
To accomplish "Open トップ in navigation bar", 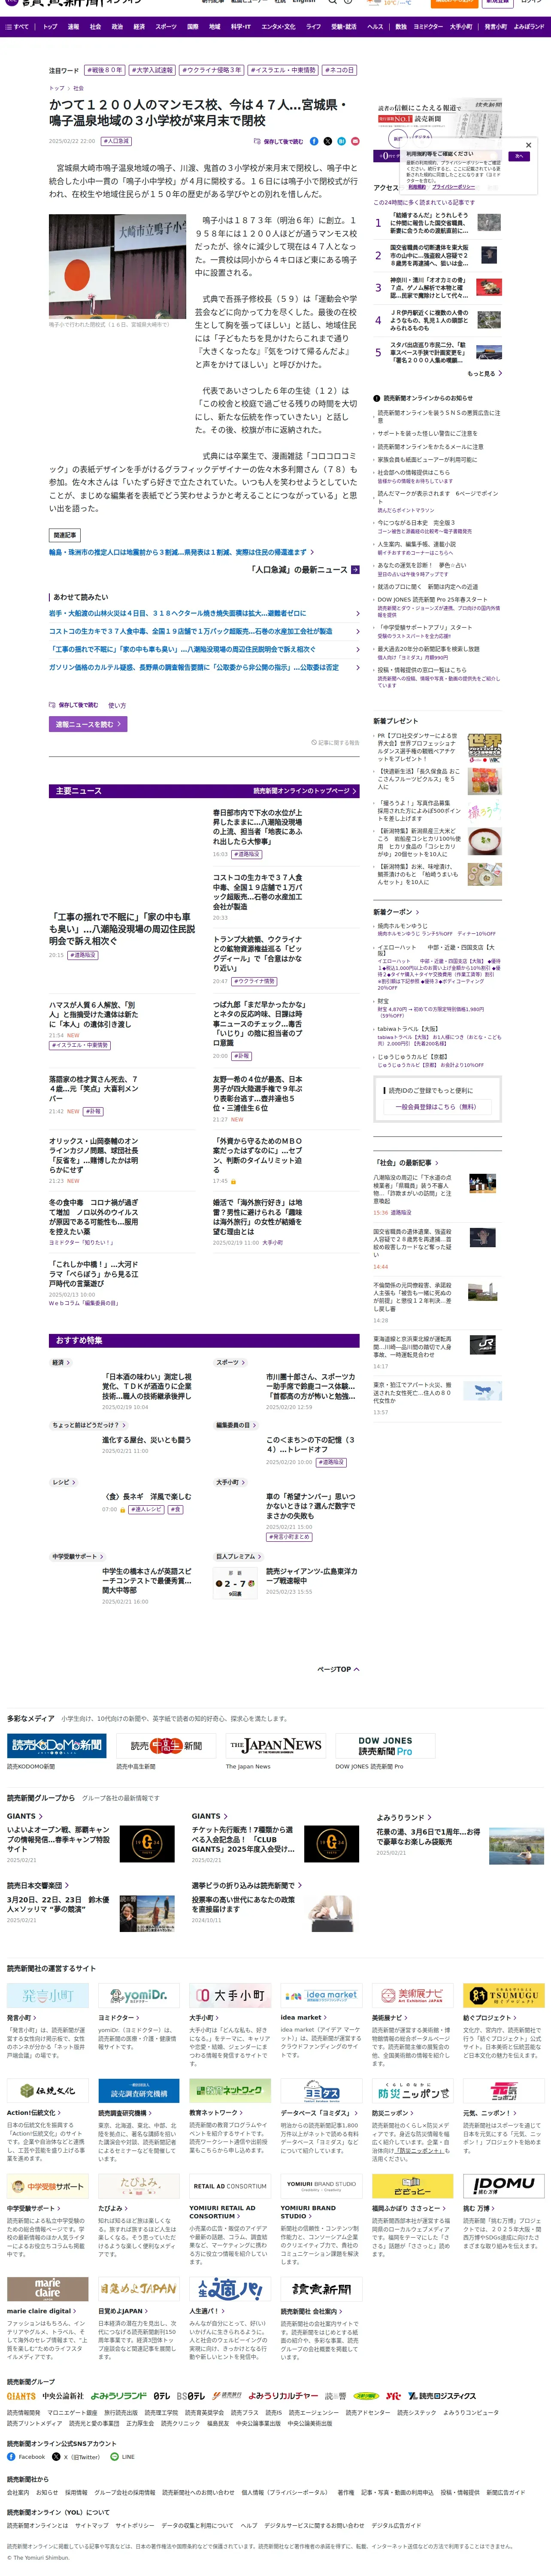I will coord(50,27).
